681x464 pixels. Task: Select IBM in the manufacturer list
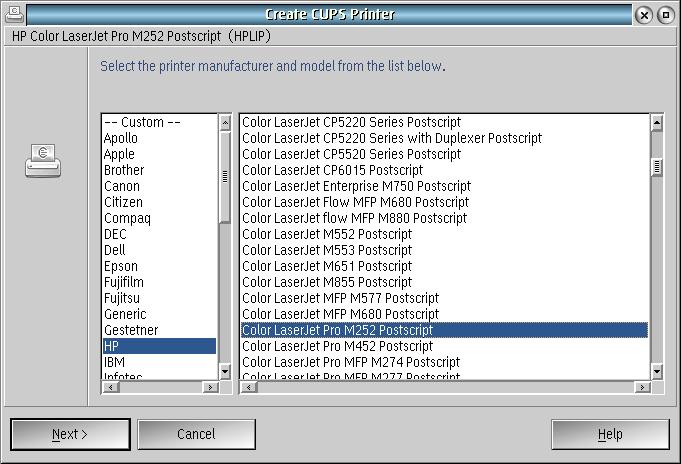tap(159, 362)
